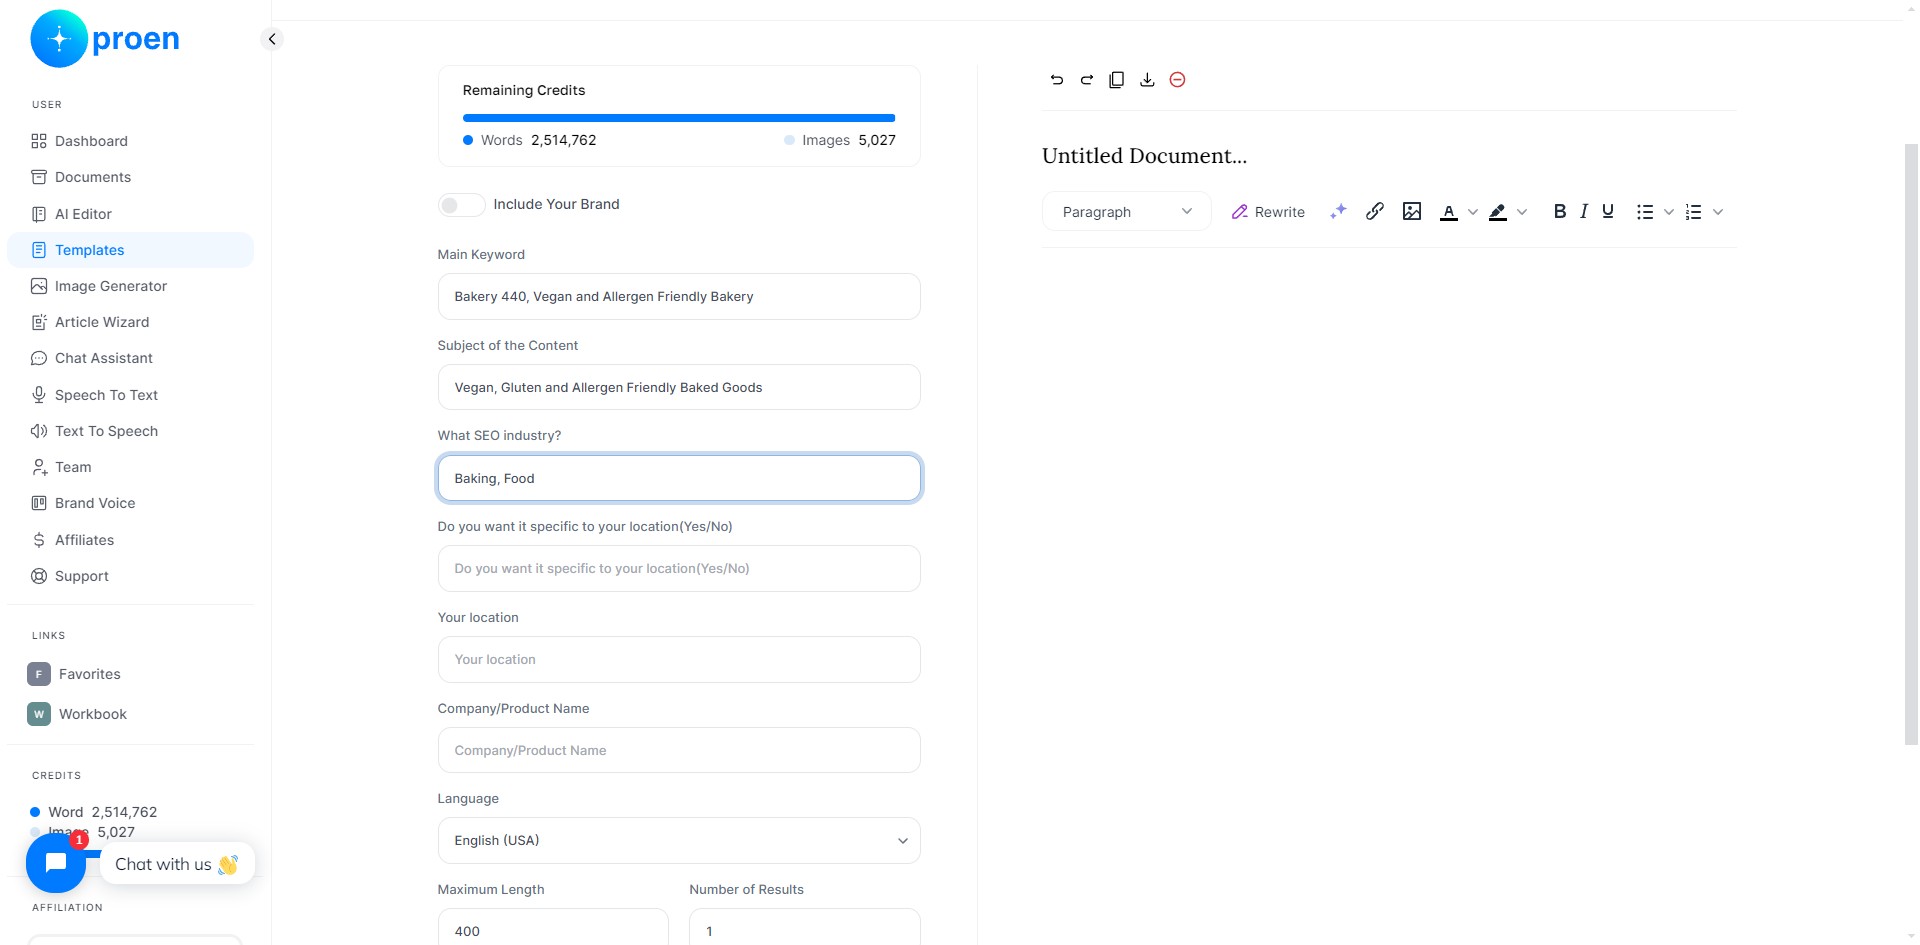Click the Rewrite button
The height and width of the screenshot is (945, 1920).
1268,212
